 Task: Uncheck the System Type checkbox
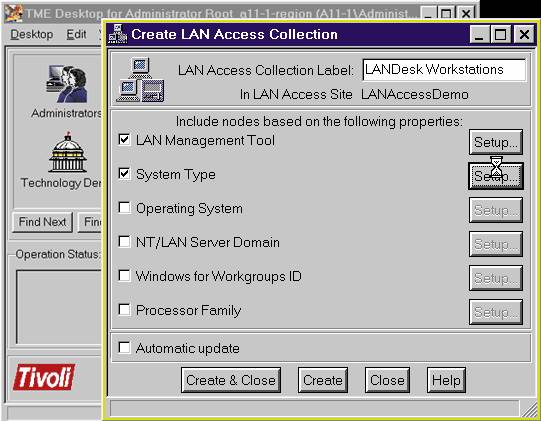[124, 174]
